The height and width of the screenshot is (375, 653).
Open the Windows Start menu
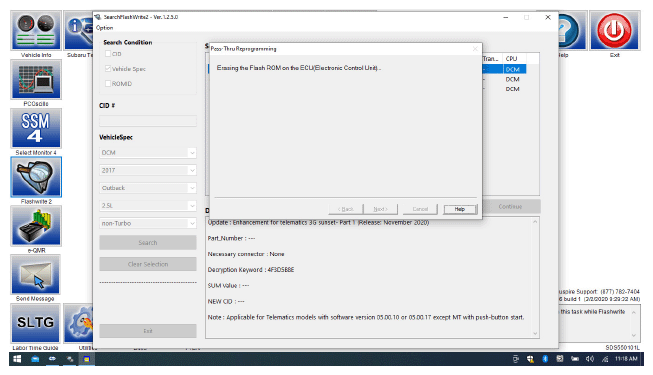(x=17, y=359)
